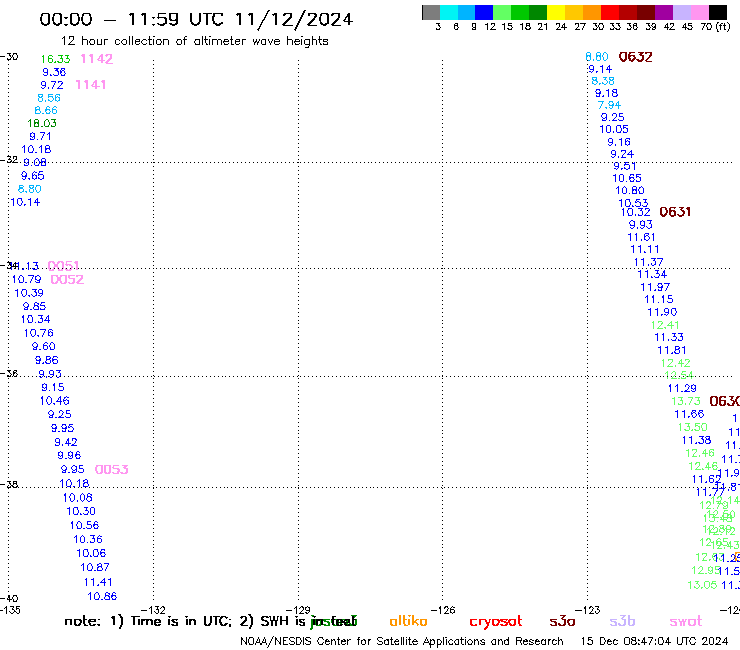Click the 10.05 wave height value
This screenshot has width=740, height=650.
[x=614, y=129]
